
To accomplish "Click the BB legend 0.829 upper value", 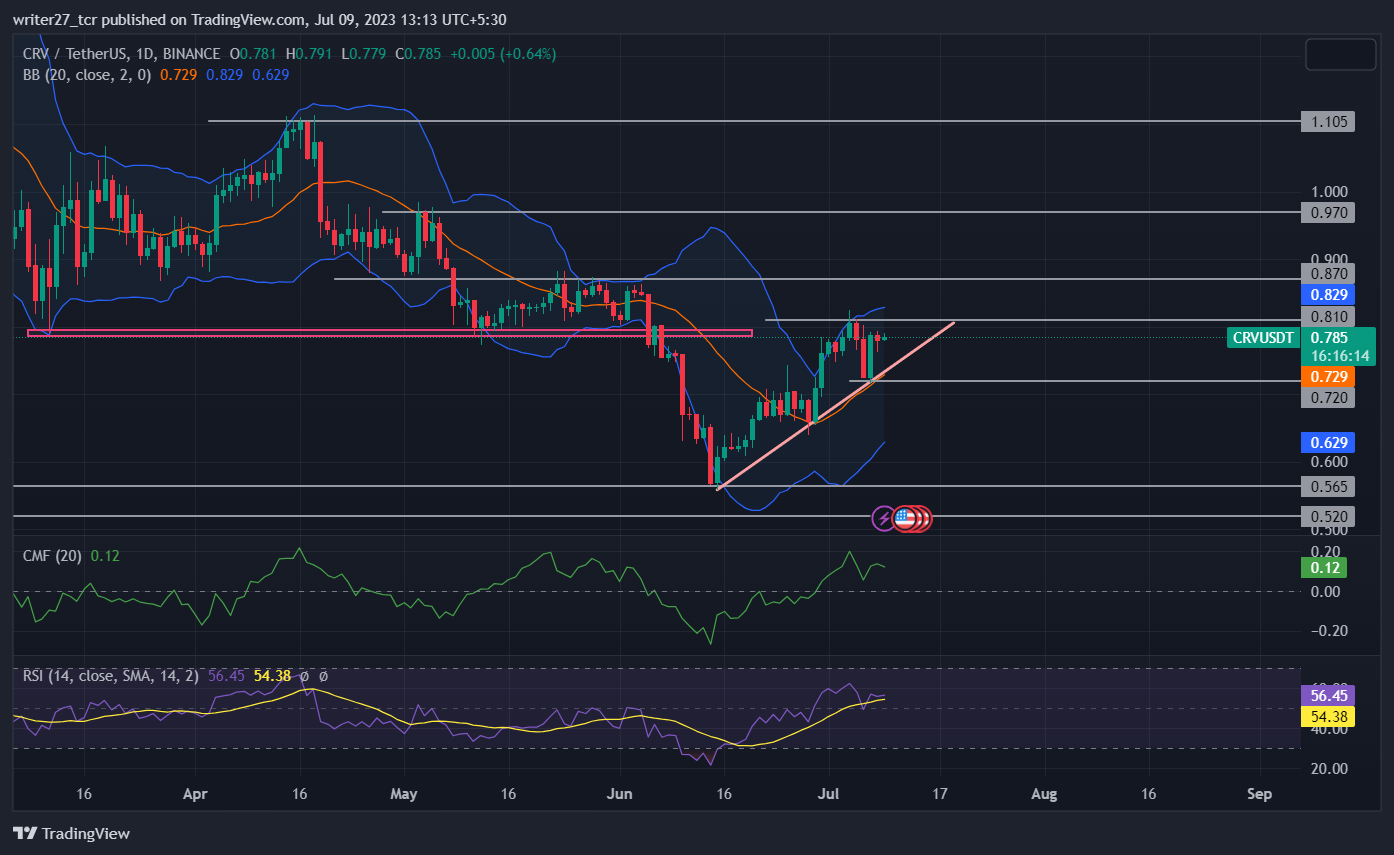I will (x=227, y=74).
